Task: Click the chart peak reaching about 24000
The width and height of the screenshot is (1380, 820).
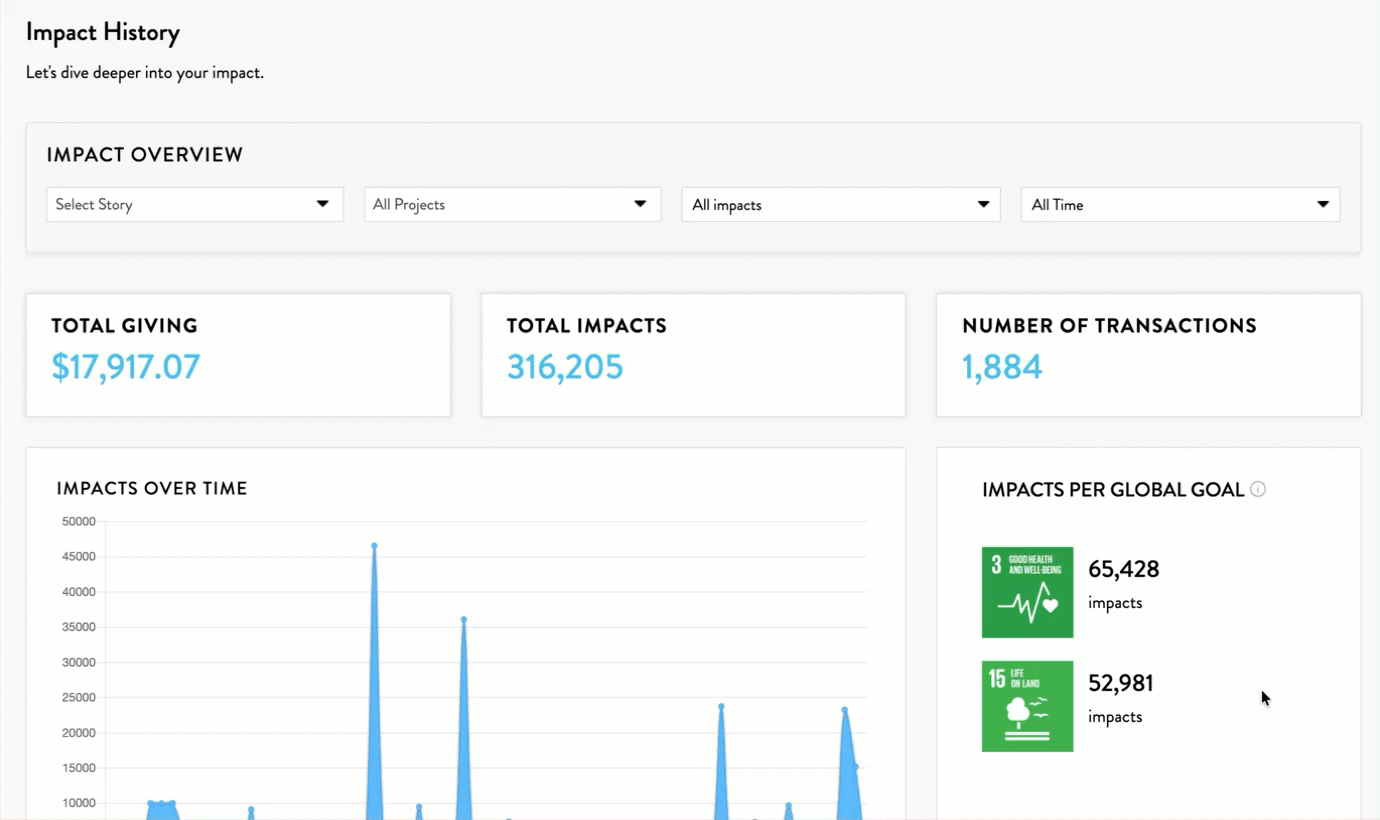Action: click(721, 706)
